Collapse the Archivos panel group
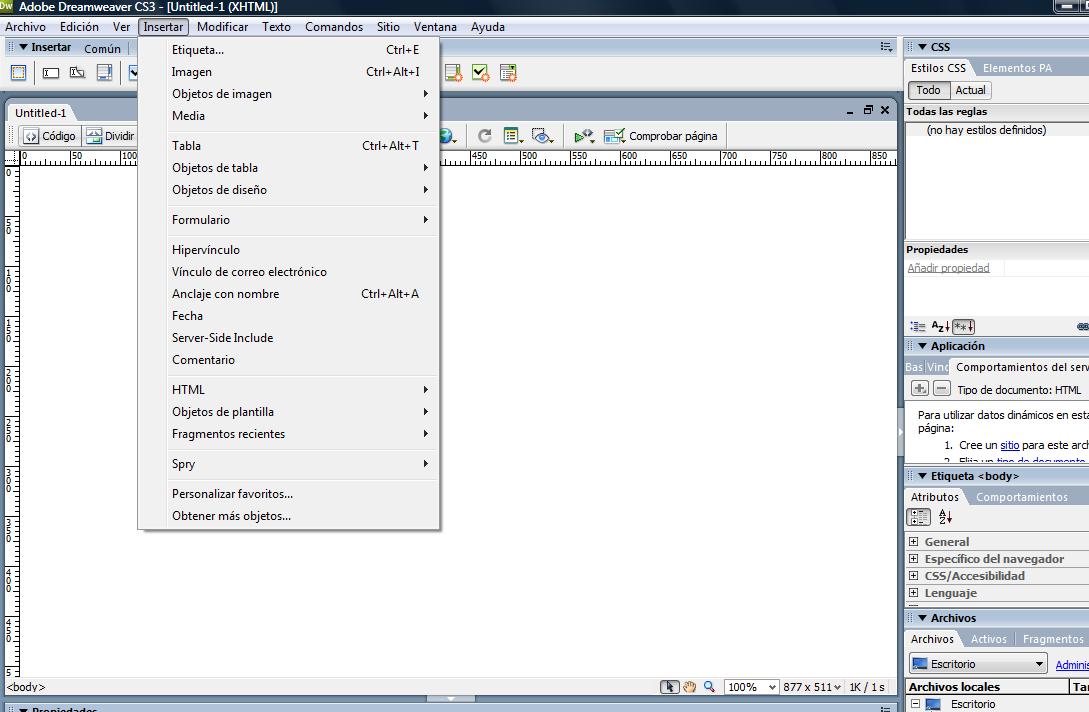Image resolution: width=1089 pixels, height=712 pixels. click(922, 618)
